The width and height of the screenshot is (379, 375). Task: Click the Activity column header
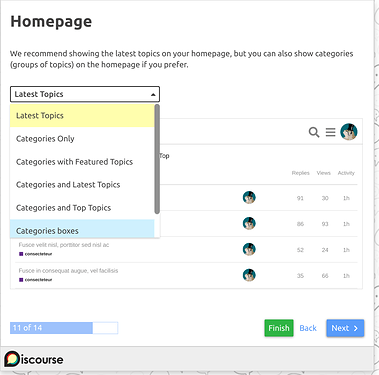[x=346, y=173]
